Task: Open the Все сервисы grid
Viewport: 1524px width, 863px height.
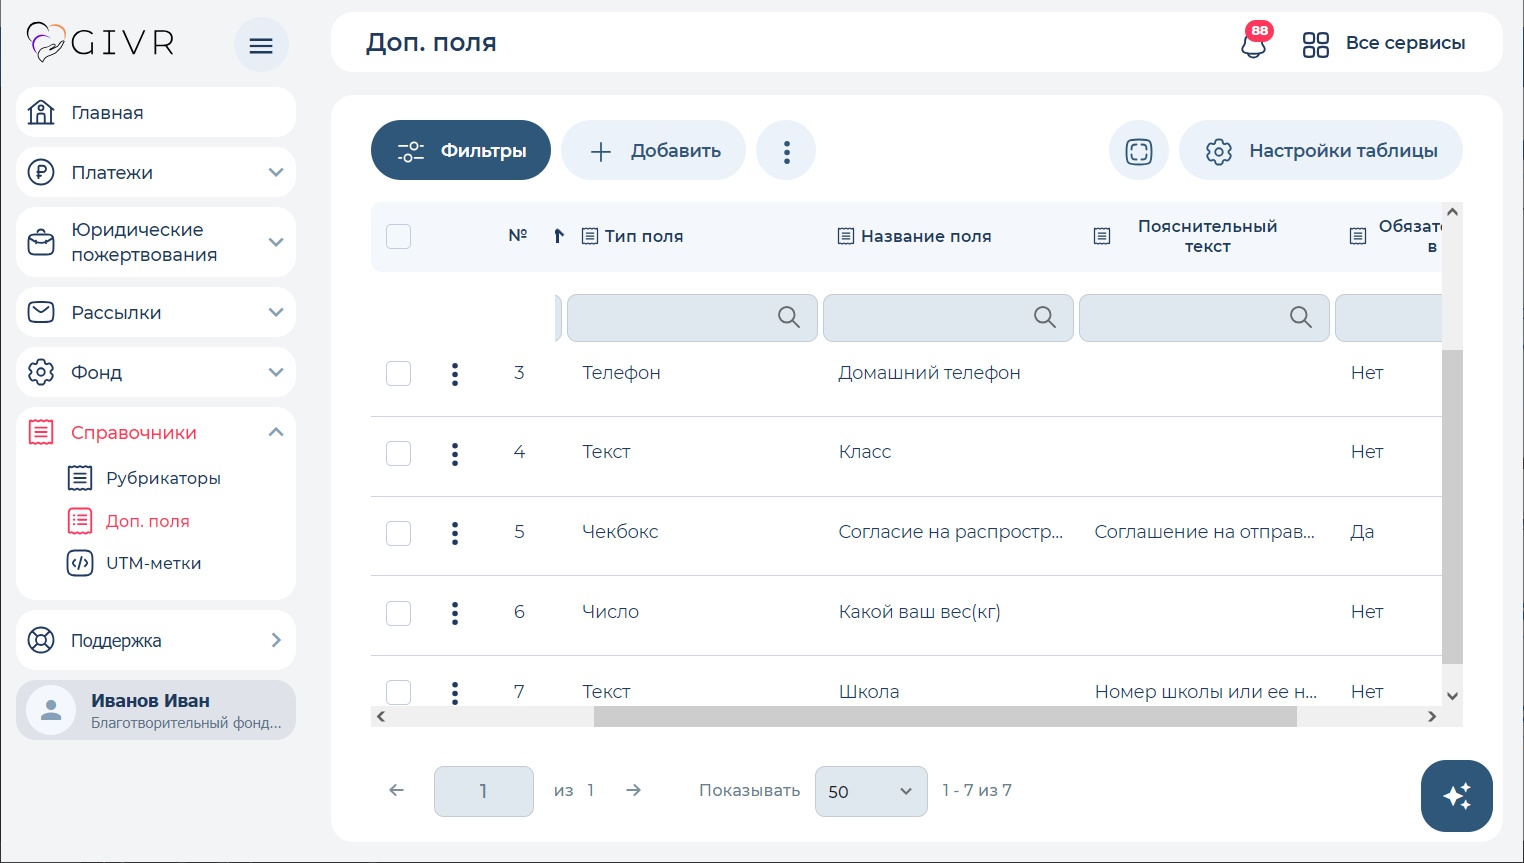Action: 1384,43
